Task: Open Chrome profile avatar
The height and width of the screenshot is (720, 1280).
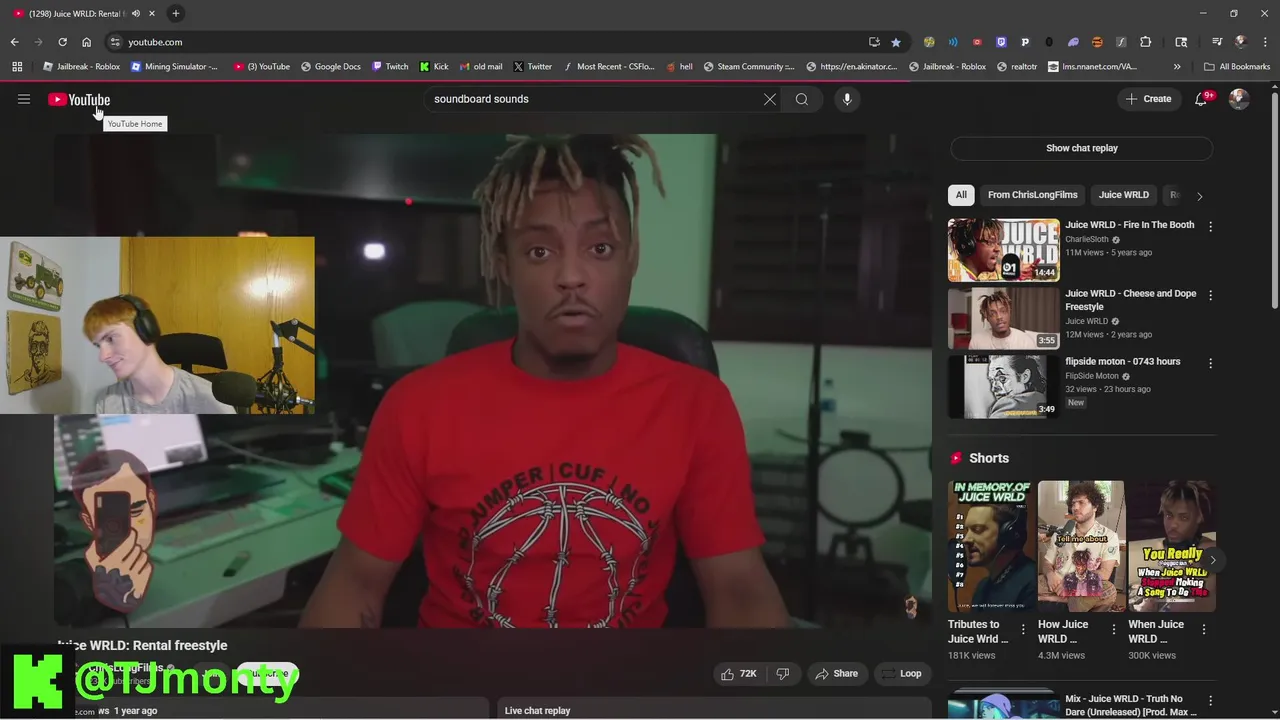Action: pyautogui.click(x=1241, y=42)
